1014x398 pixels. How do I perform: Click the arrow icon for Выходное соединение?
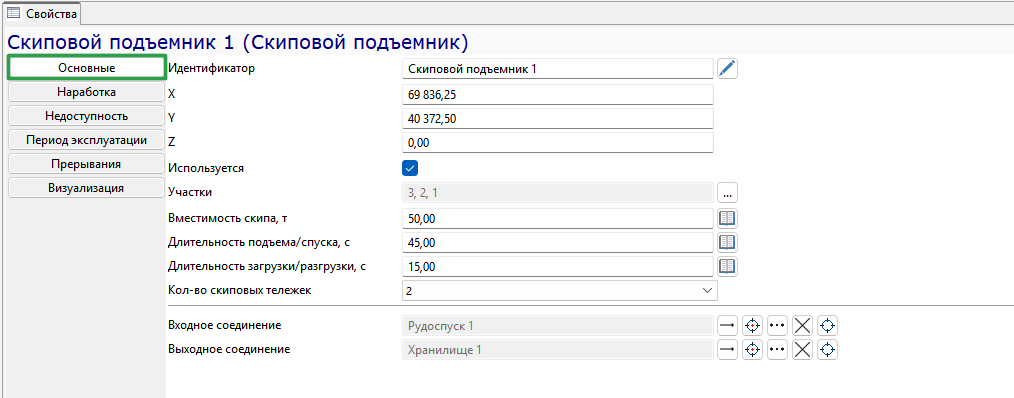coord(728,349)
